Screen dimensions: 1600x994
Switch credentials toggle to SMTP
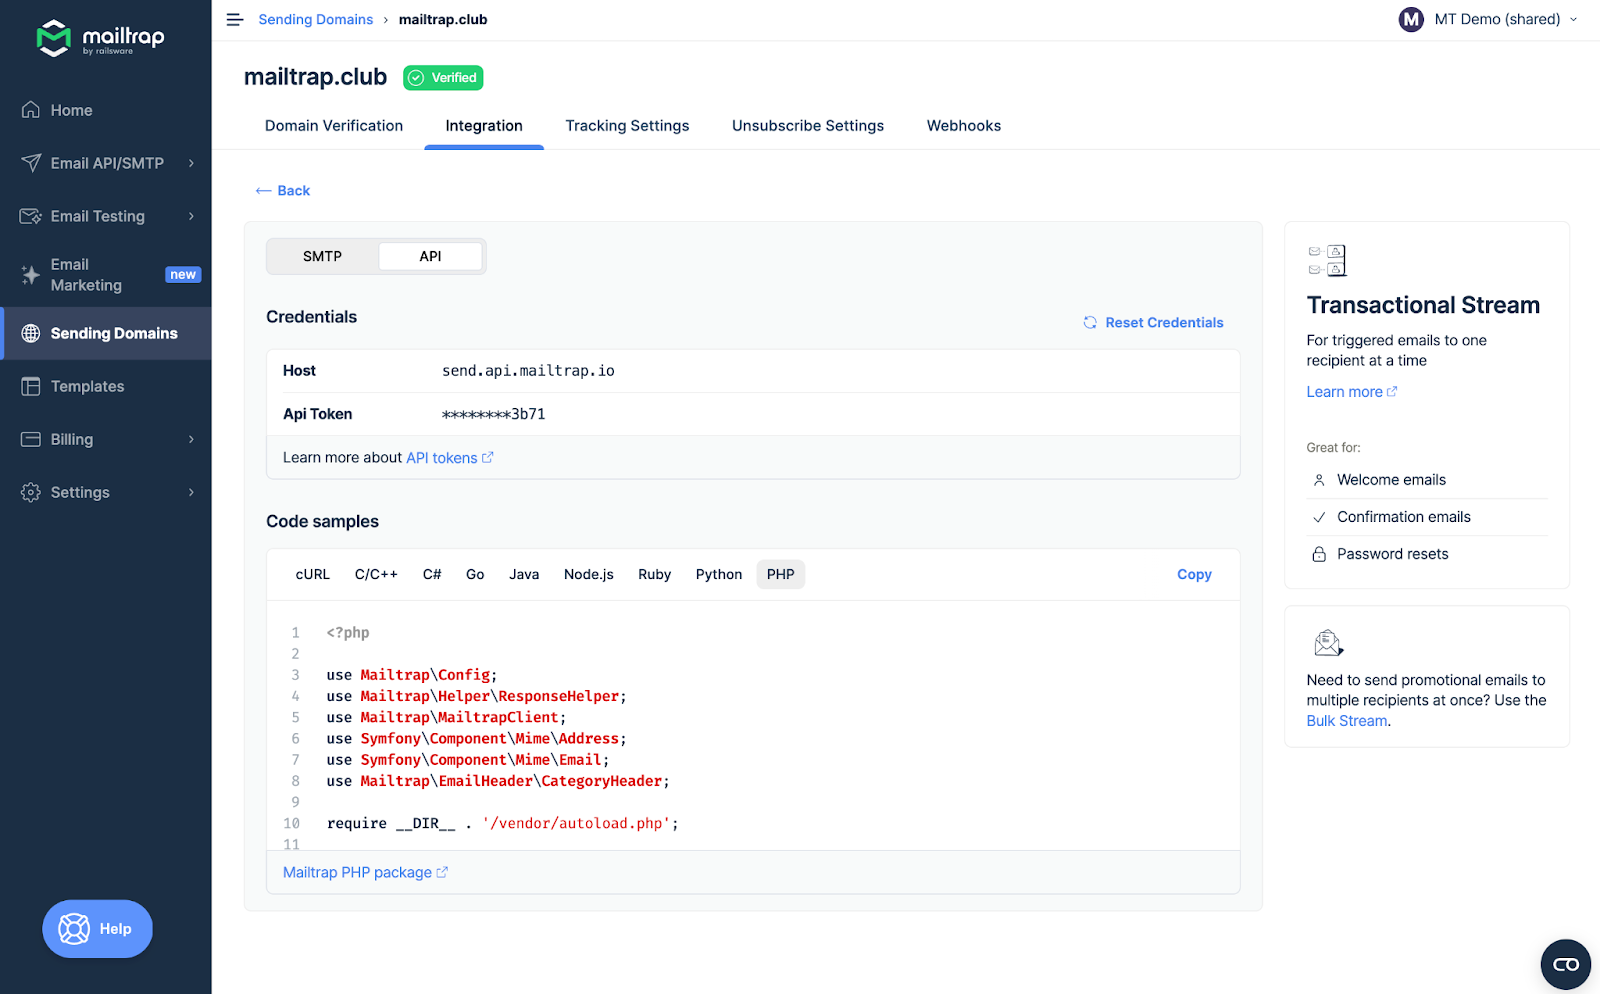[322, 256]
